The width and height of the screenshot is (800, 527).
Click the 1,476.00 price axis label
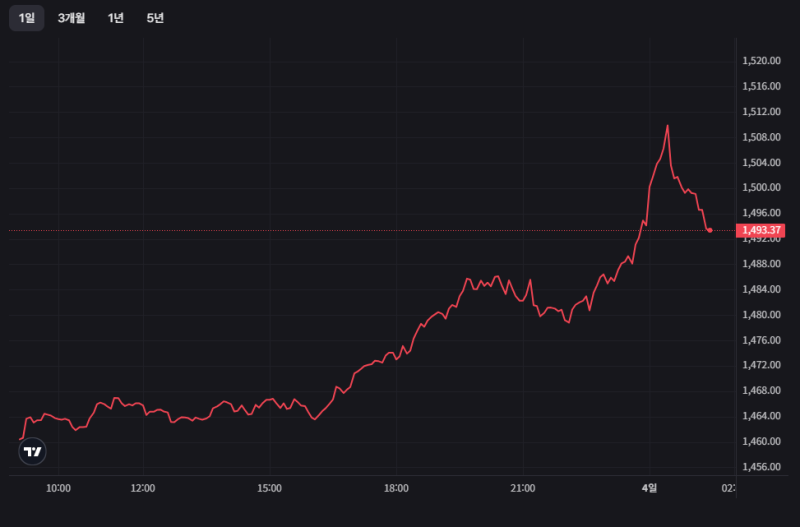(761, 340)
